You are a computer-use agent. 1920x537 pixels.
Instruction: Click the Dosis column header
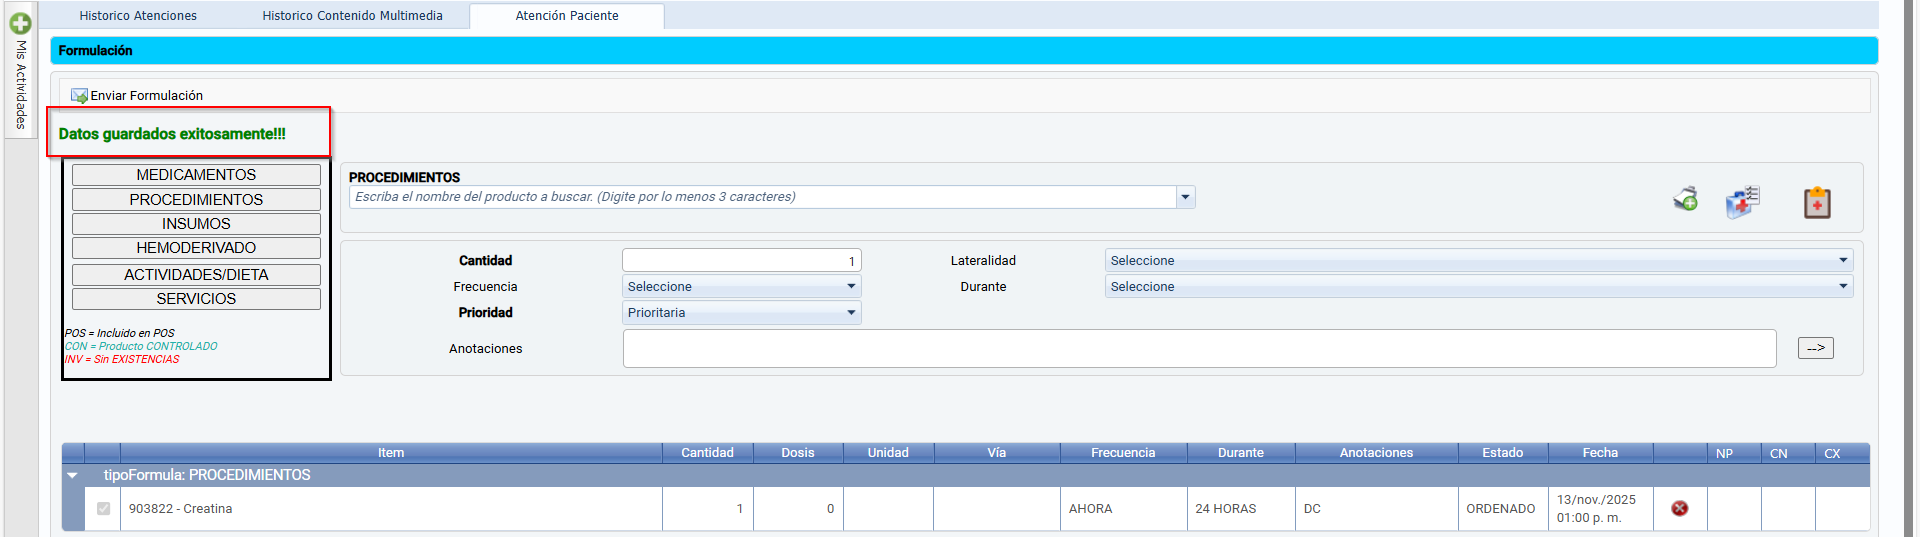[x=798, y=453]
